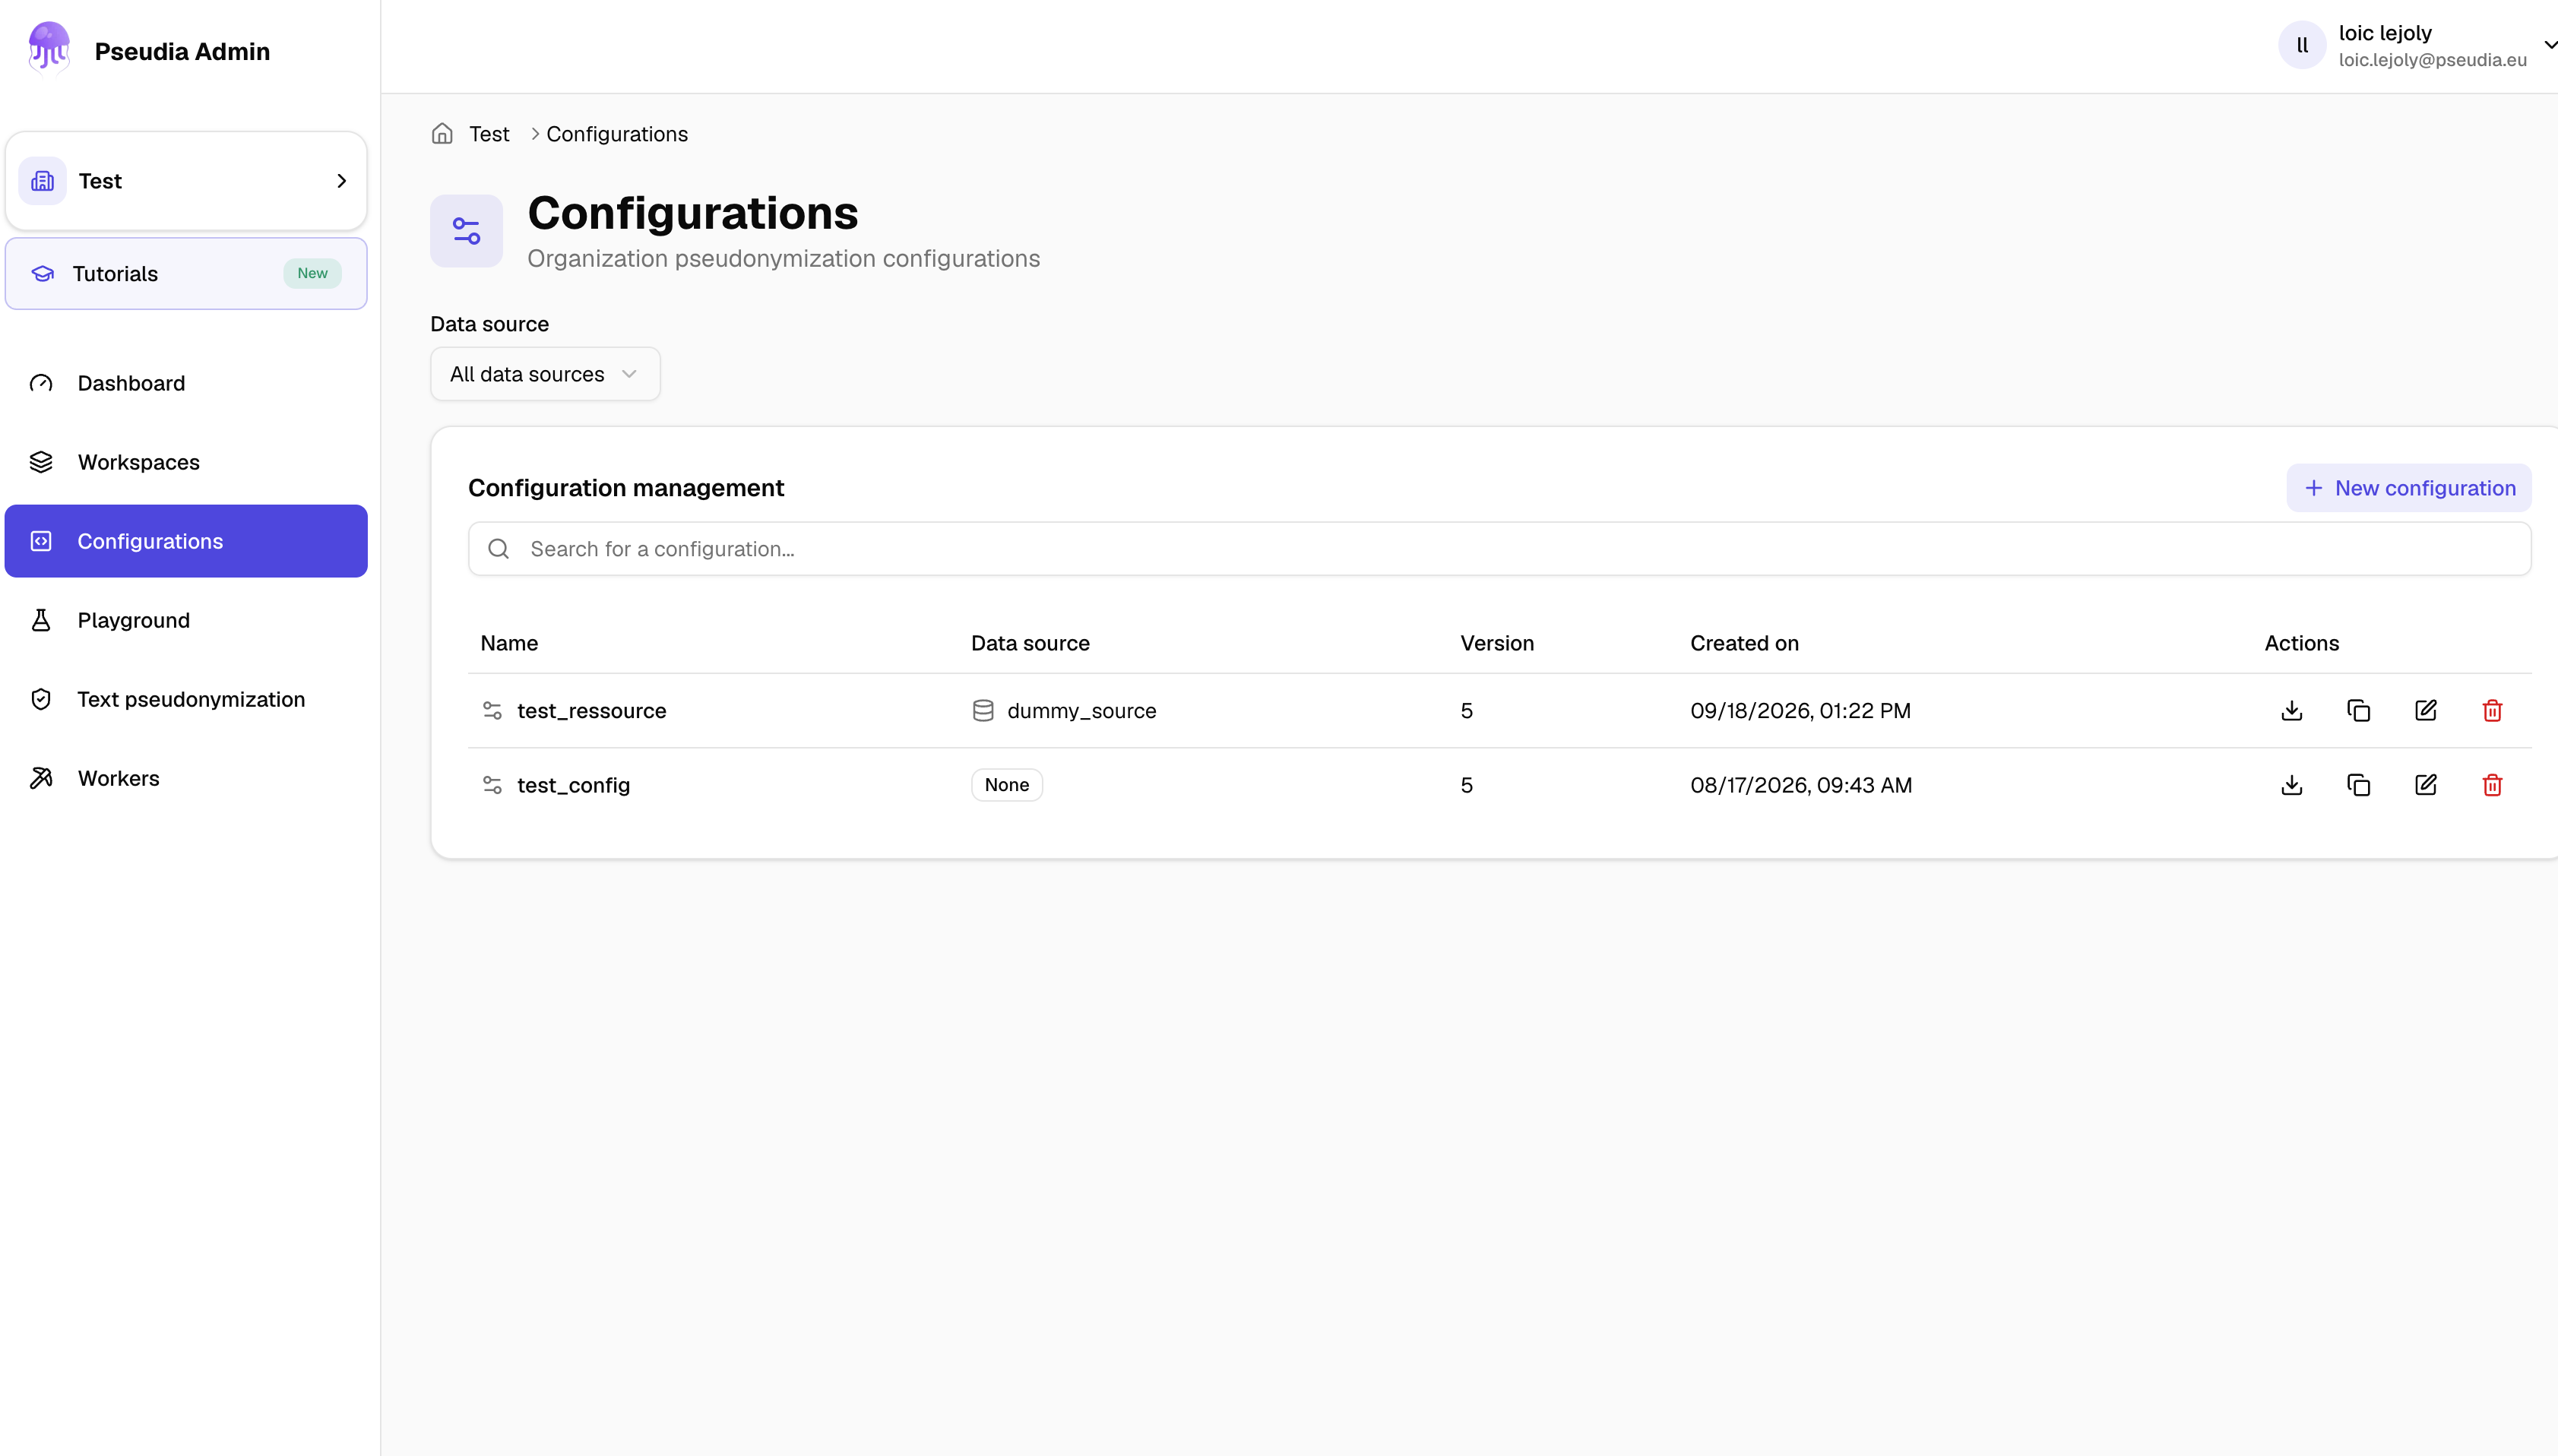Click the user avatar with initials ll
The height and width of the screenshot is (1456, 2558).
(x=2302, y=45)
